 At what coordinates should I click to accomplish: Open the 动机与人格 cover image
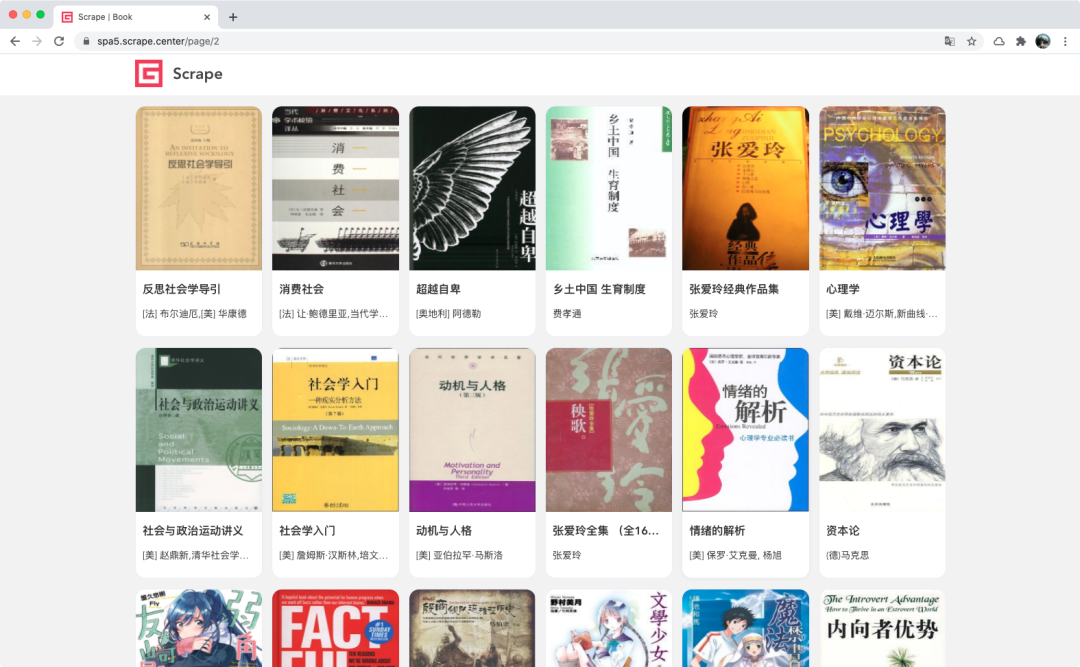(472, 430)
